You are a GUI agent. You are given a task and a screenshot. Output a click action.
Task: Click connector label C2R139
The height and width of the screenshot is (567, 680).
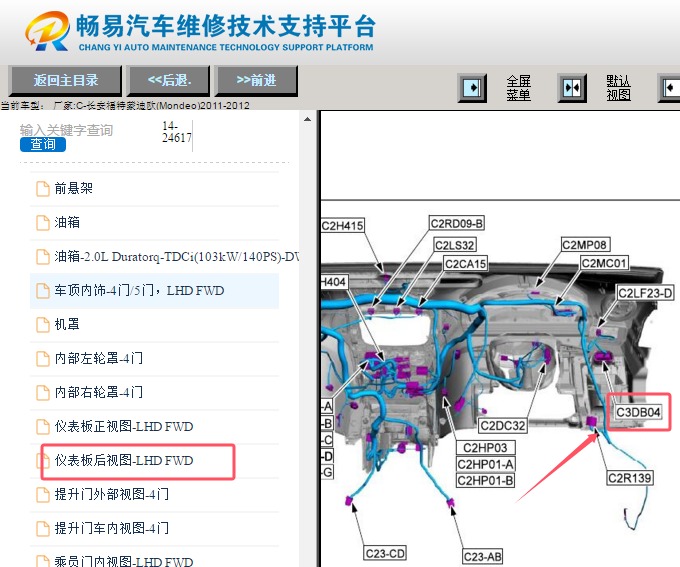coord(630,478)
